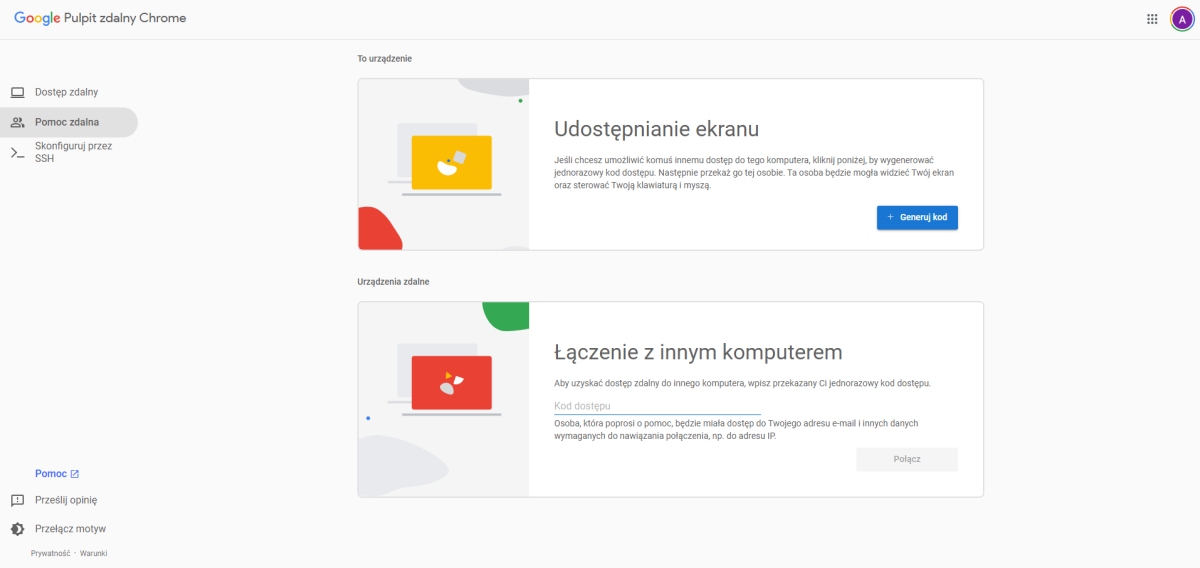
Task: Click the laptop icon for Dostęp zdalny
Action: (x=17, y=92)
